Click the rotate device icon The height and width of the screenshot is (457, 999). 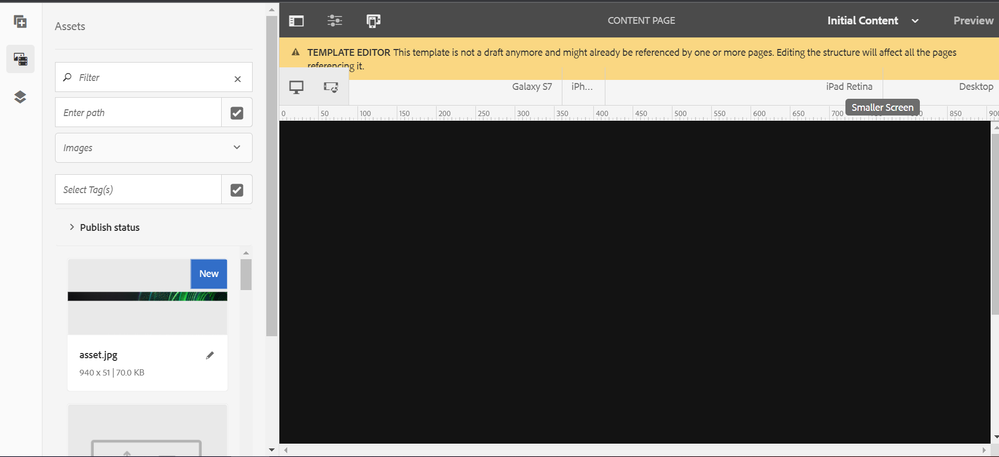click(x=330, y=87)
